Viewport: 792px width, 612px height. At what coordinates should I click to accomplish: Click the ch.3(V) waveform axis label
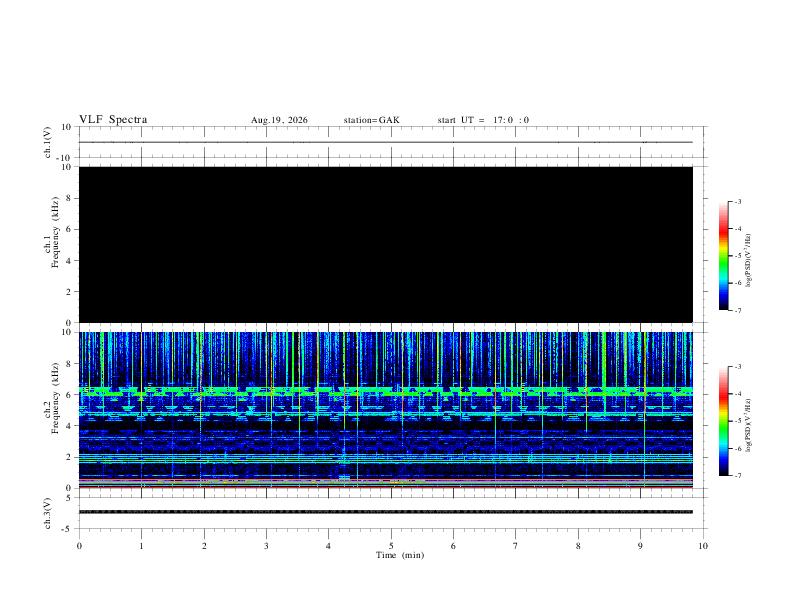(48, 514)
